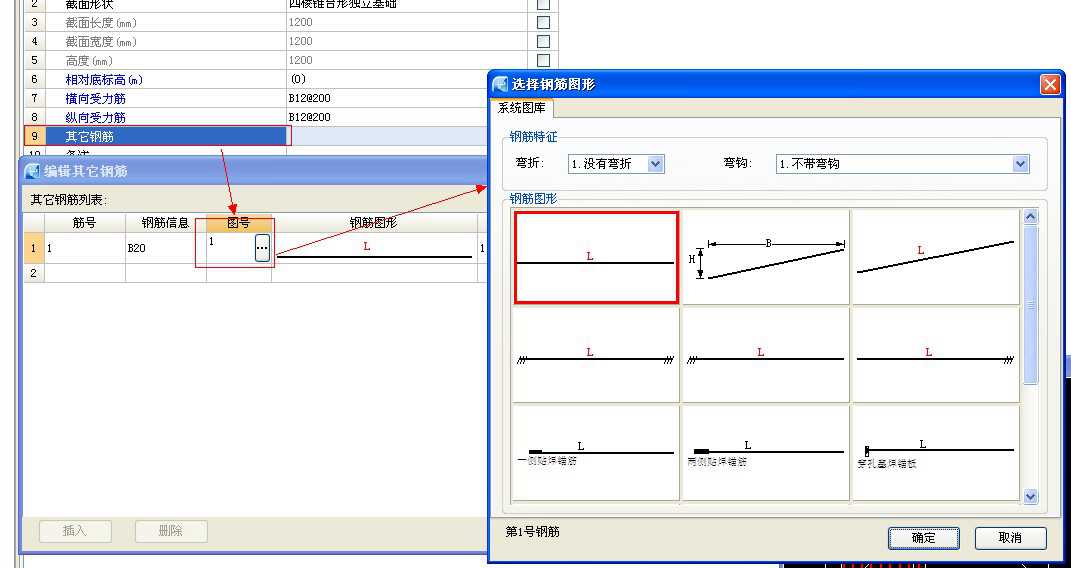Click the 筋号 cell containing 1
1071x568 pixels.
point(85,248)
